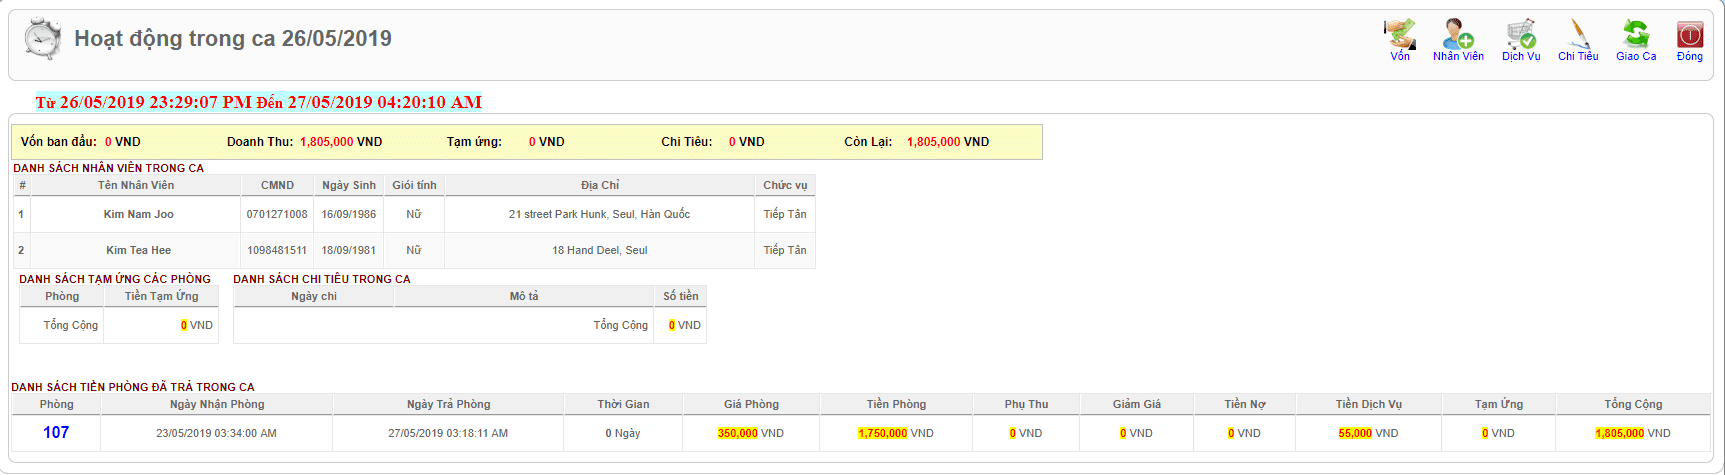Click the Doanh Thu revenue value
Image resolution: width=1725 pixels, height=475 pixels.
click(327, 142)
